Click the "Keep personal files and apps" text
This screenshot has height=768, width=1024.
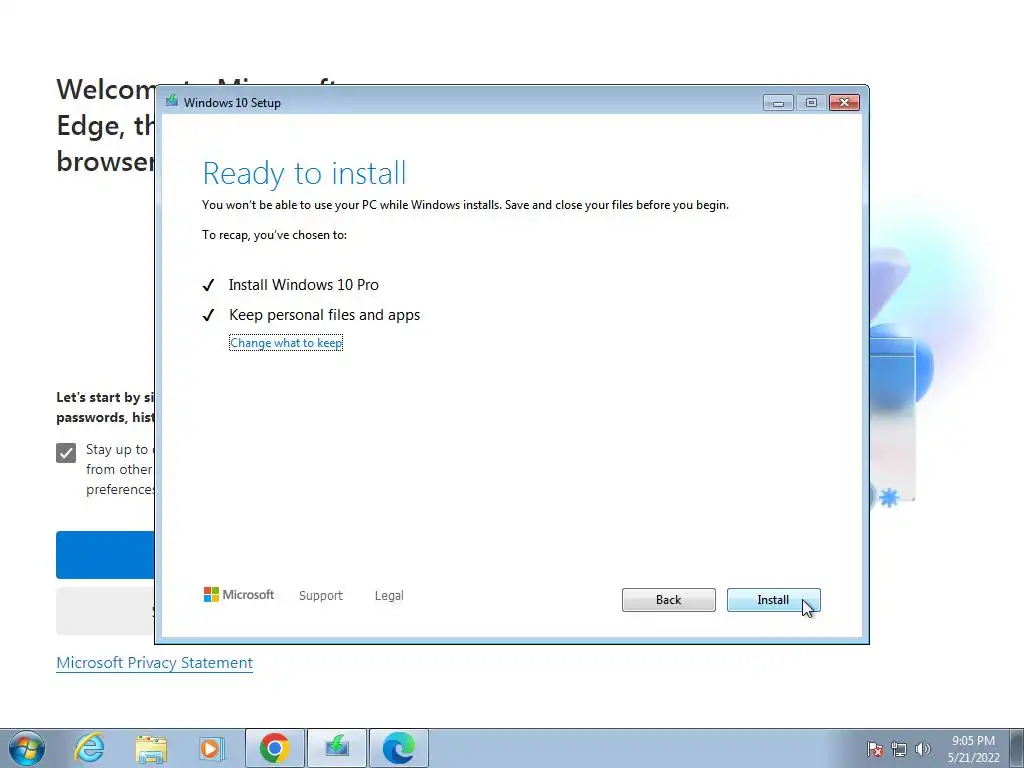click(325, 315)
